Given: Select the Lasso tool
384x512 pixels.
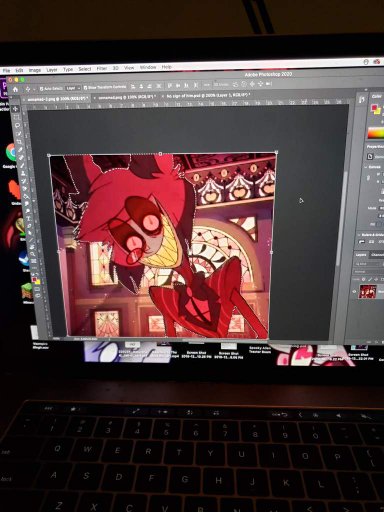Looking at the screenshot, I should (x=17, y=125).
